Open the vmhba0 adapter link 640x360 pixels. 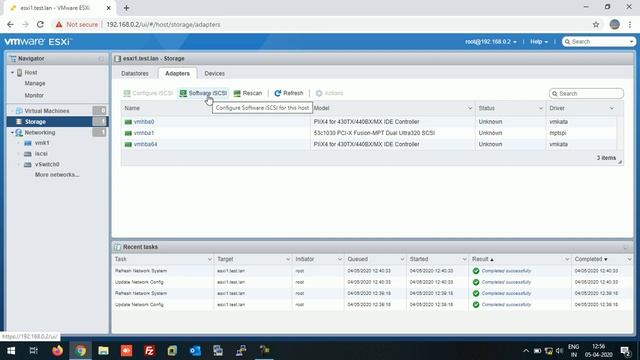pos(144,122)
